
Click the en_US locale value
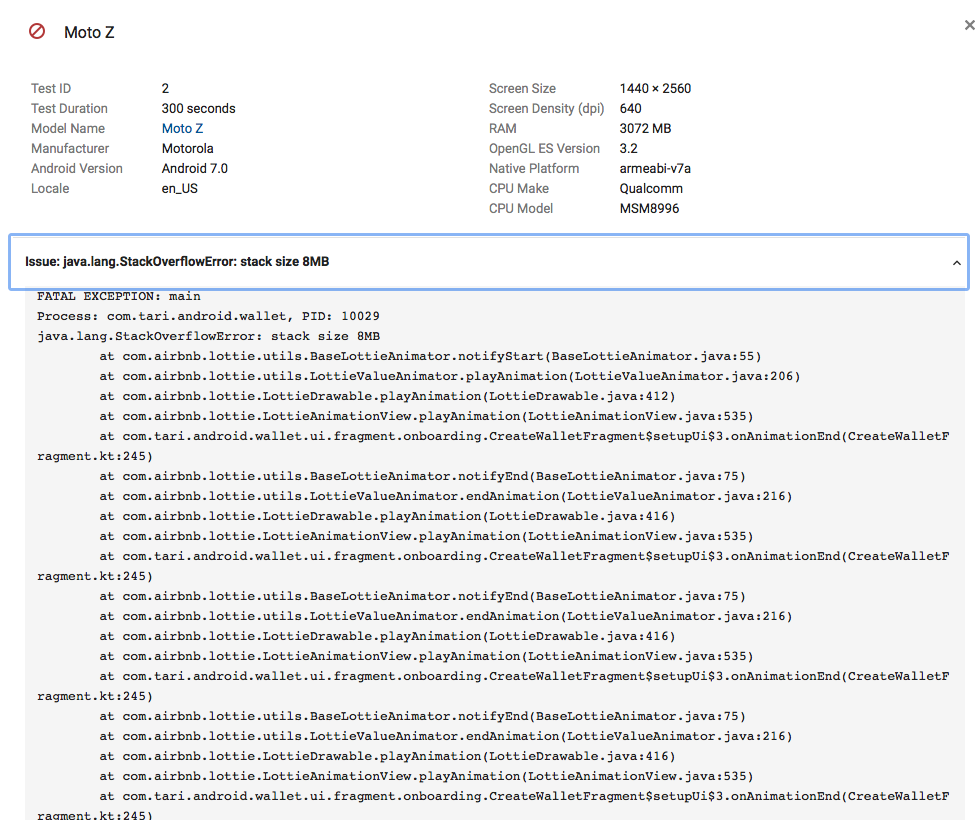pyautogui.click(x=179, y=188)
